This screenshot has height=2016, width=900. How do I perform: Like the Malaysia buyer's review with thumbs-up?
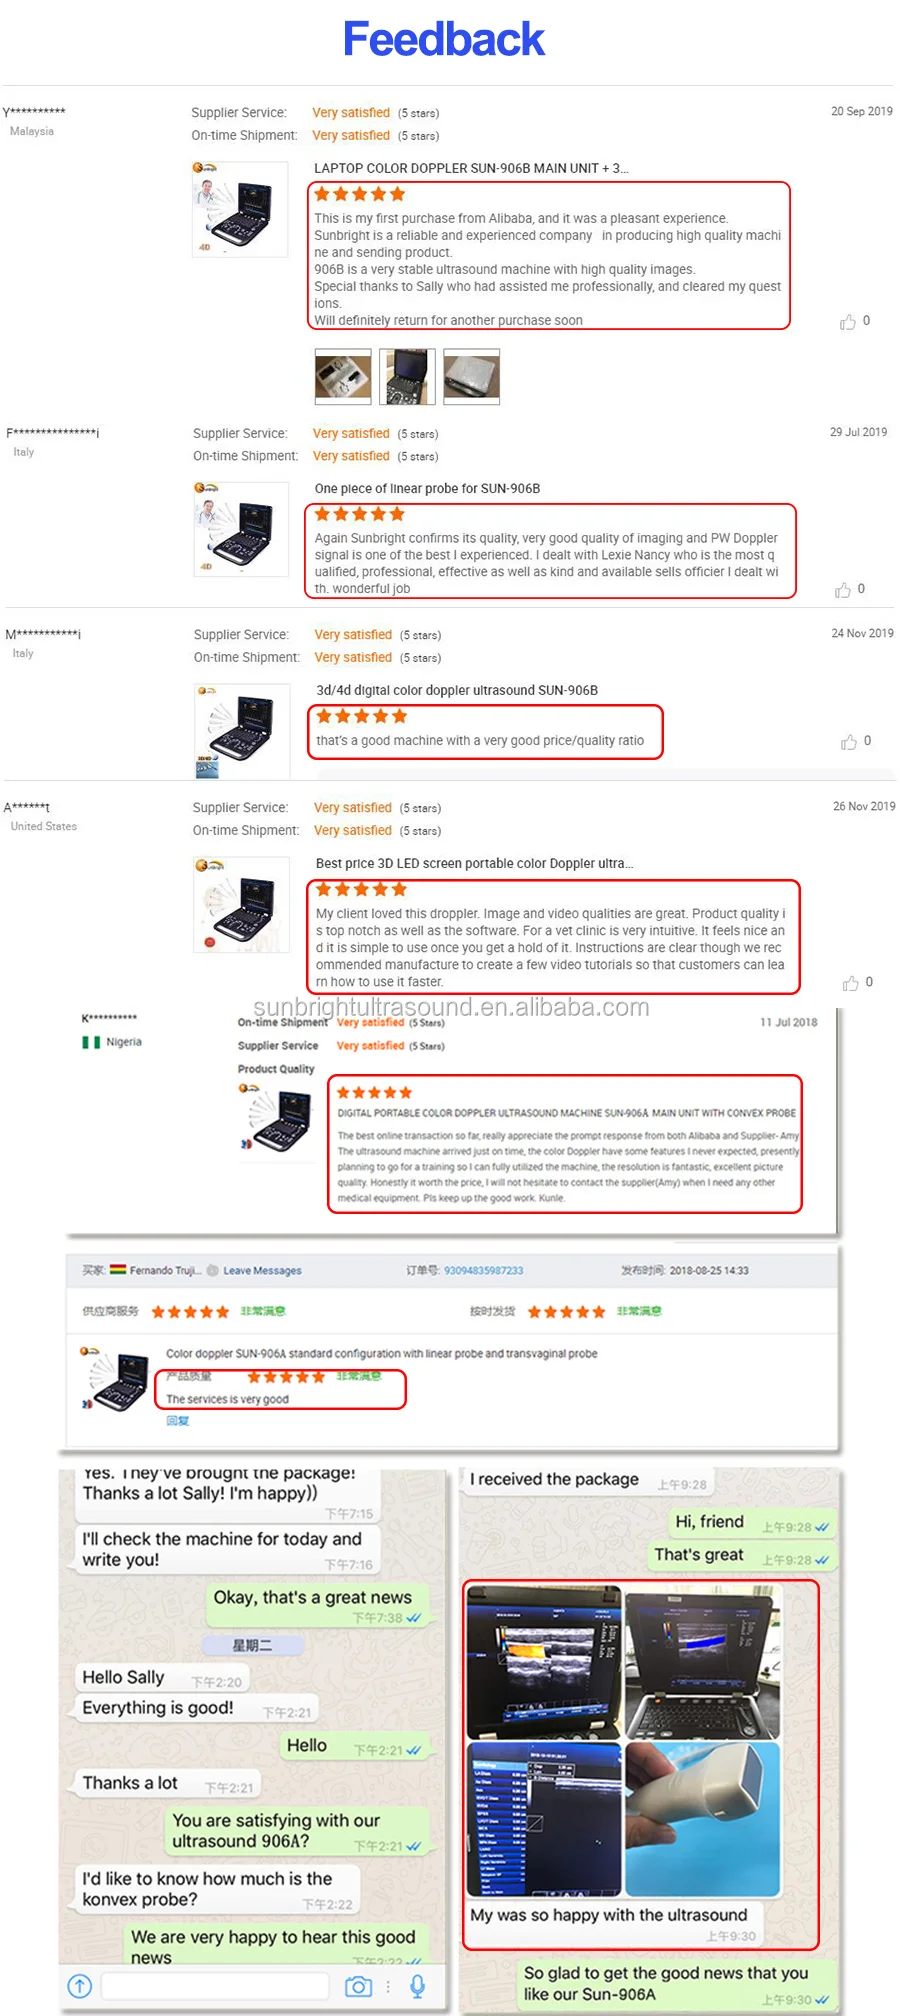pos(848,322)
